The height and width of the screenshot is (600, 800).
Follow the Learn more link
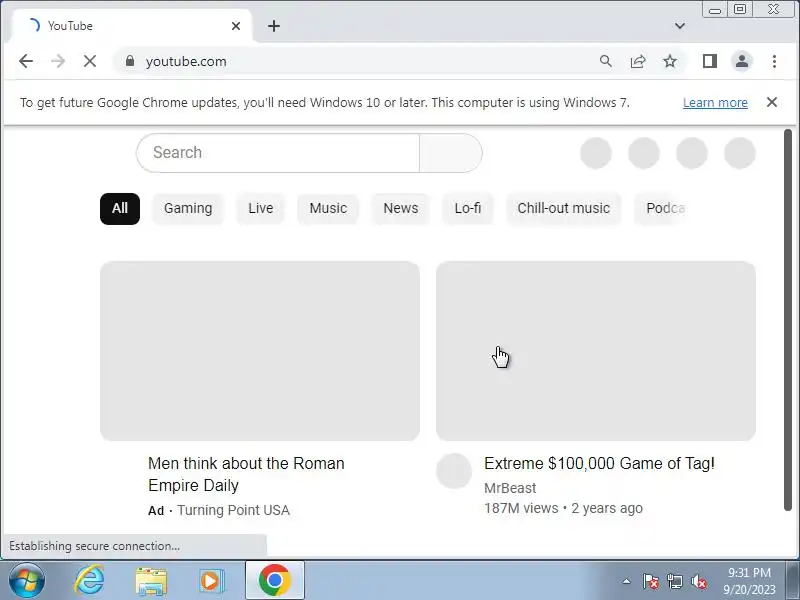715,103
